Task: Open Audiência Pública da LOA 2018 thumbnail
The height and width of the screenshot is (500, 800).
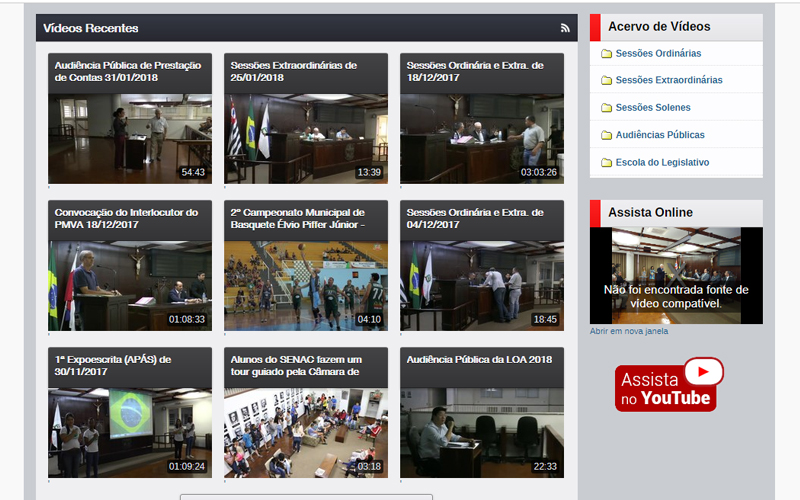Action: (482, 433)
